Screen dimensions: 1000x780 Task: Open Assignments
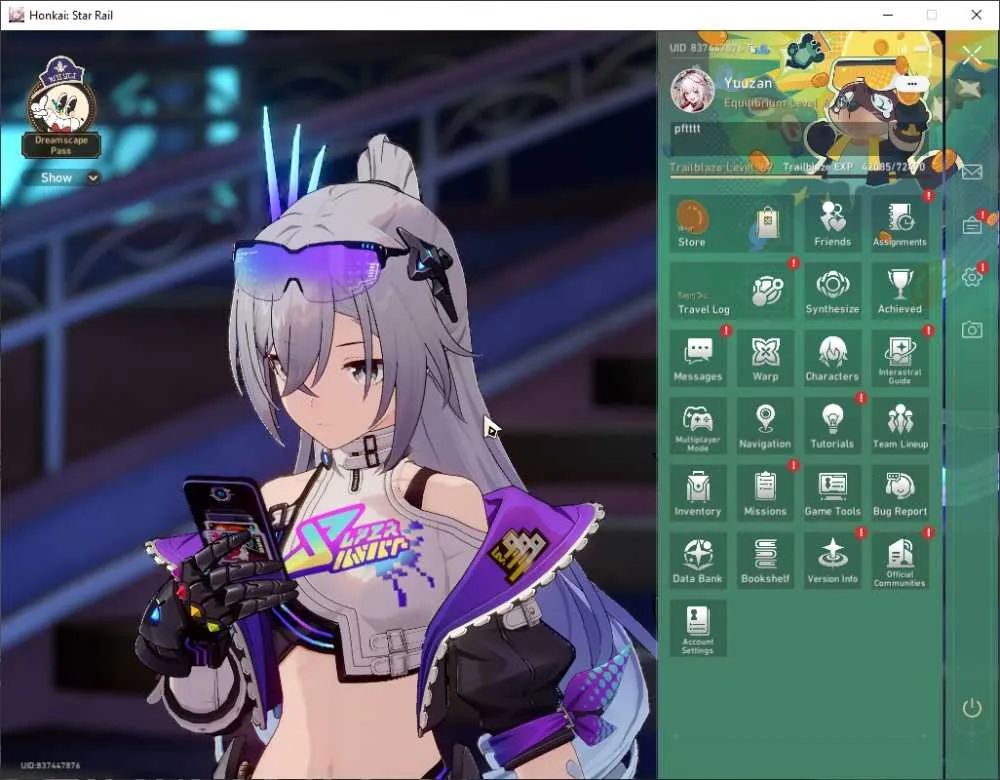click(x=899, y=224)
